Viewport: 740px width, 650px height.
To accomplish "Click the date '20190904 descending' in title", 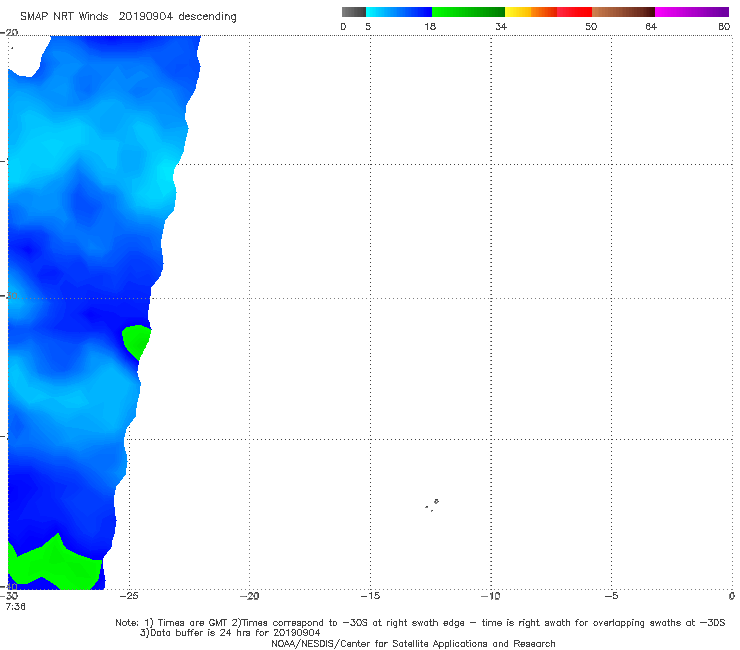I will pyautogui.click(x=177, y=17).
